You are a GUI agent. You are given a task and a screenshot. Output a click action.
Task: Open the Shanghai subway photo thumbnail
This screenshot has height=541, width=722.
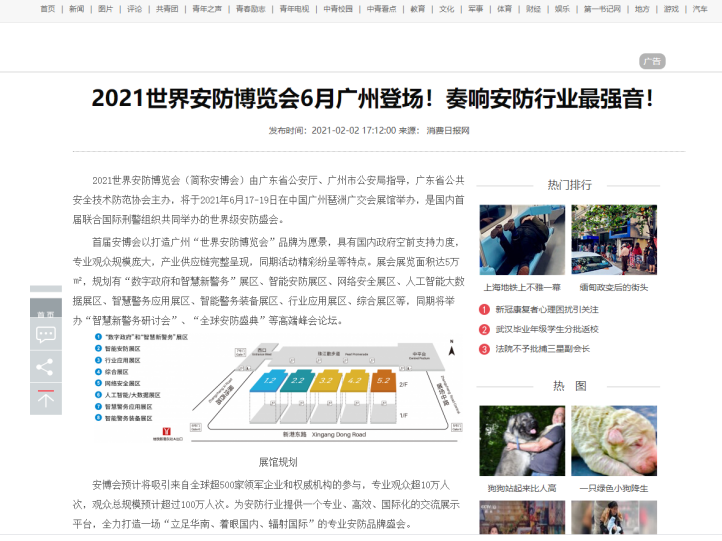pyautogui.click(x=522, y=240)
